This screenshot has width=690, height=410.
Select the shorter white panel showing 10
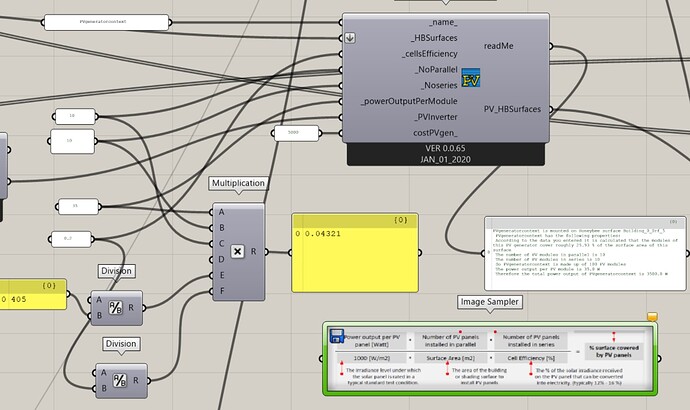pos(75,117)
